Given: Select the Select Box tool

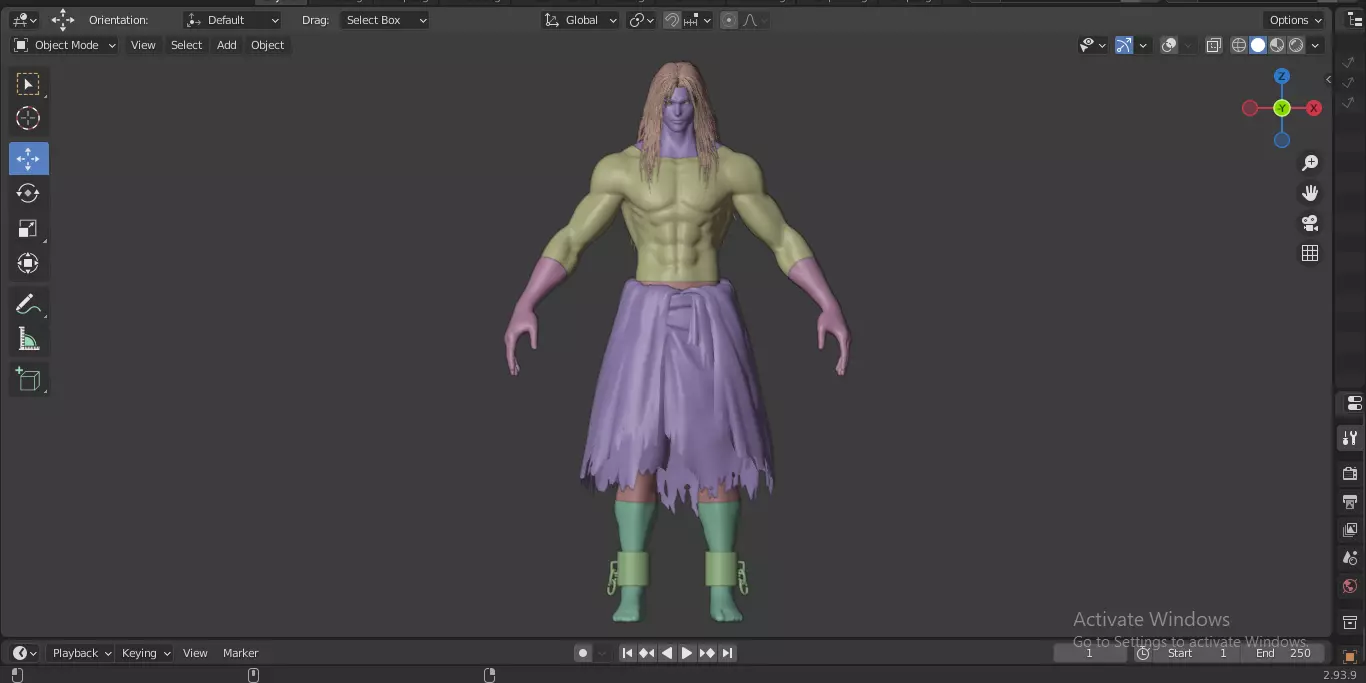Looking at the screenshot, I should (x=28, y=84).
